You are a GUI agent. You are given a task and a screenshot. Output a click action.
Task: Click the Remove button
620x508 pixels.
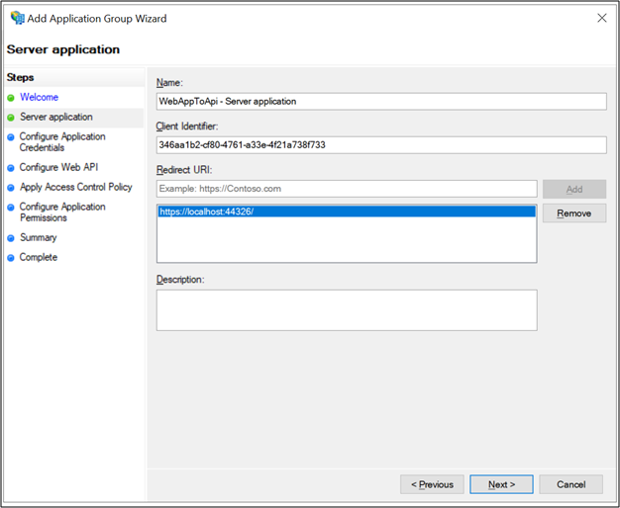click(x=574, y=213)
